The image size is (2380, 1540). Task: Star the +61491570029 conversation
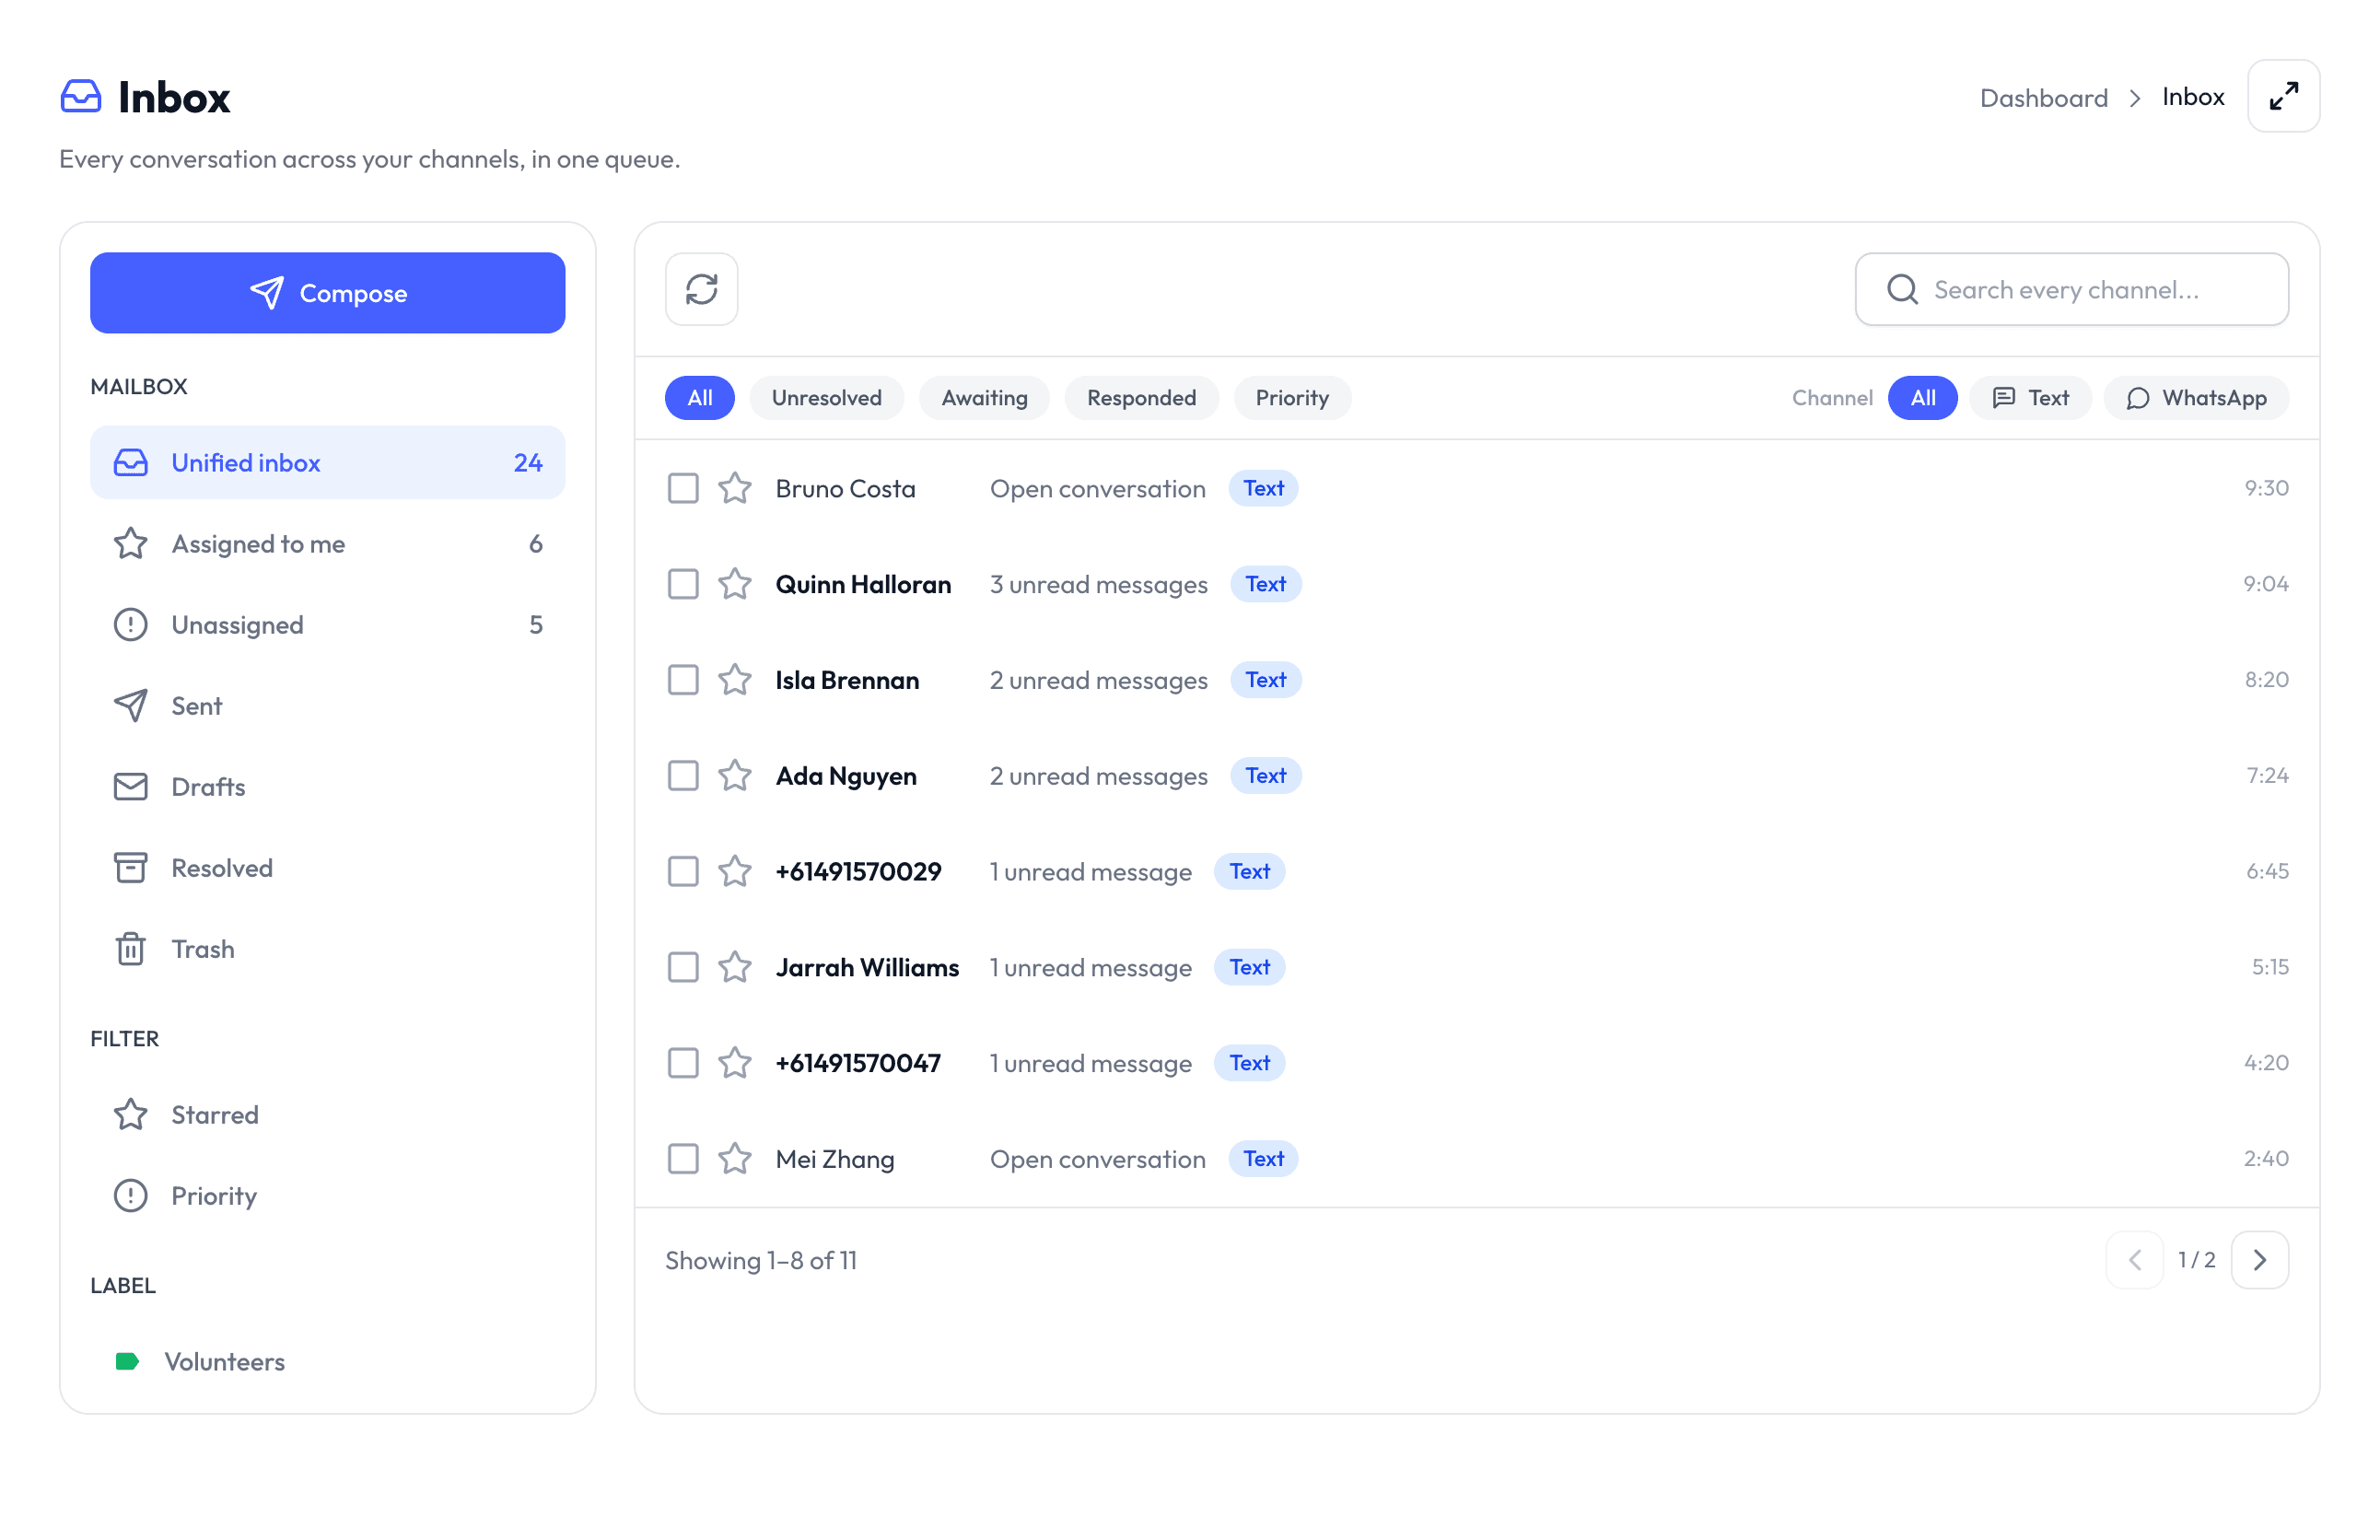[x=735, y=871]
